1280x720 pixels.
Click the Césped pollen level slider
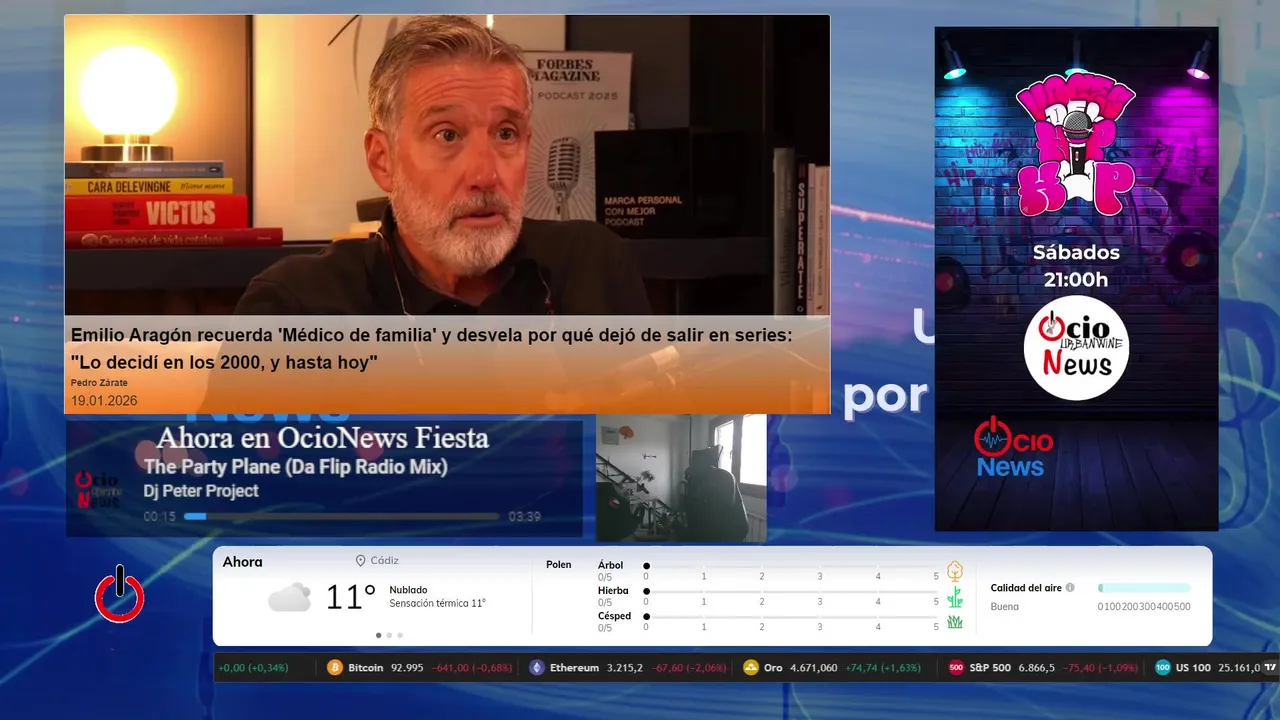[791, 617]
